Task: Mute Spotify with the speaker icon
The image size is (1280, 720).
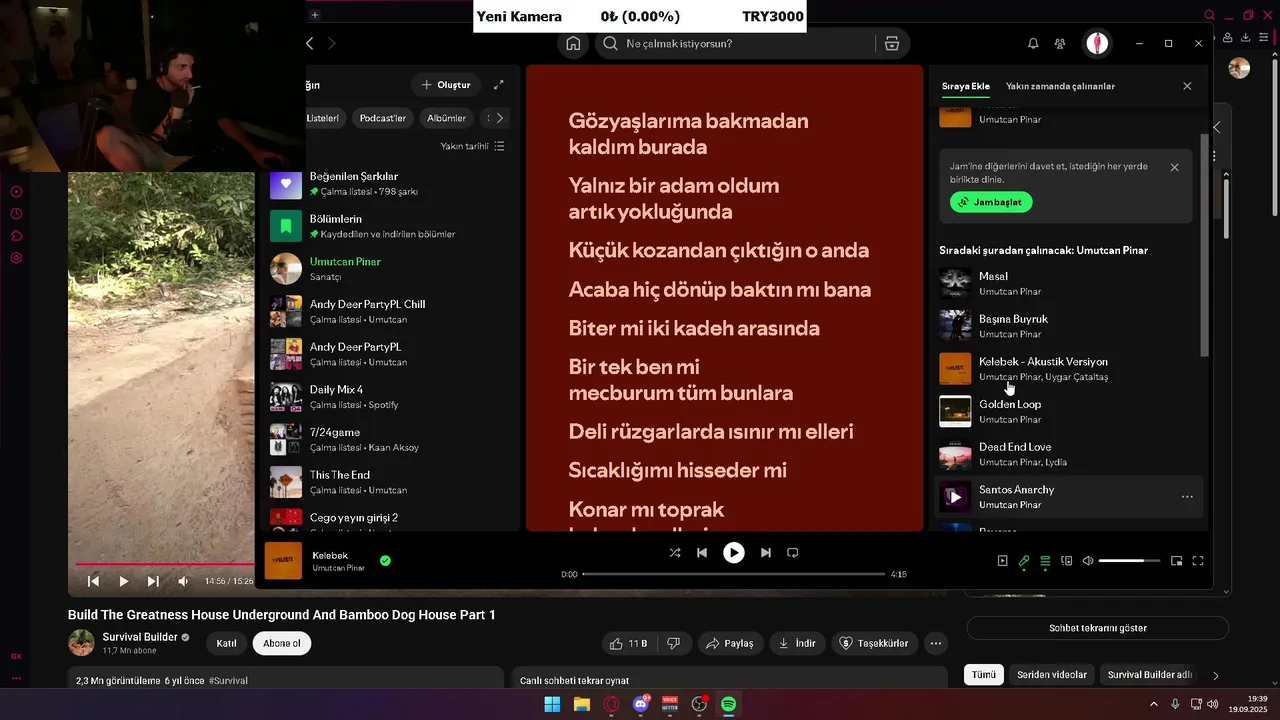Action: (1088, 561)
